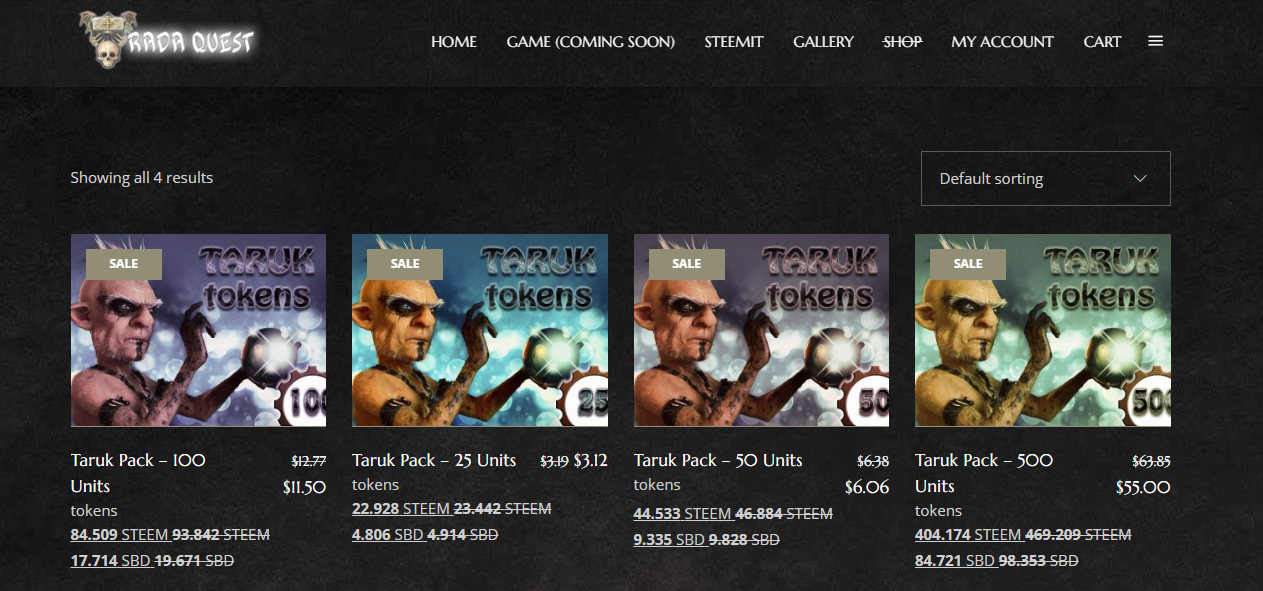
Task: Open Taruk Pack – 100 Units title link
Action: (x=138, y=473)
